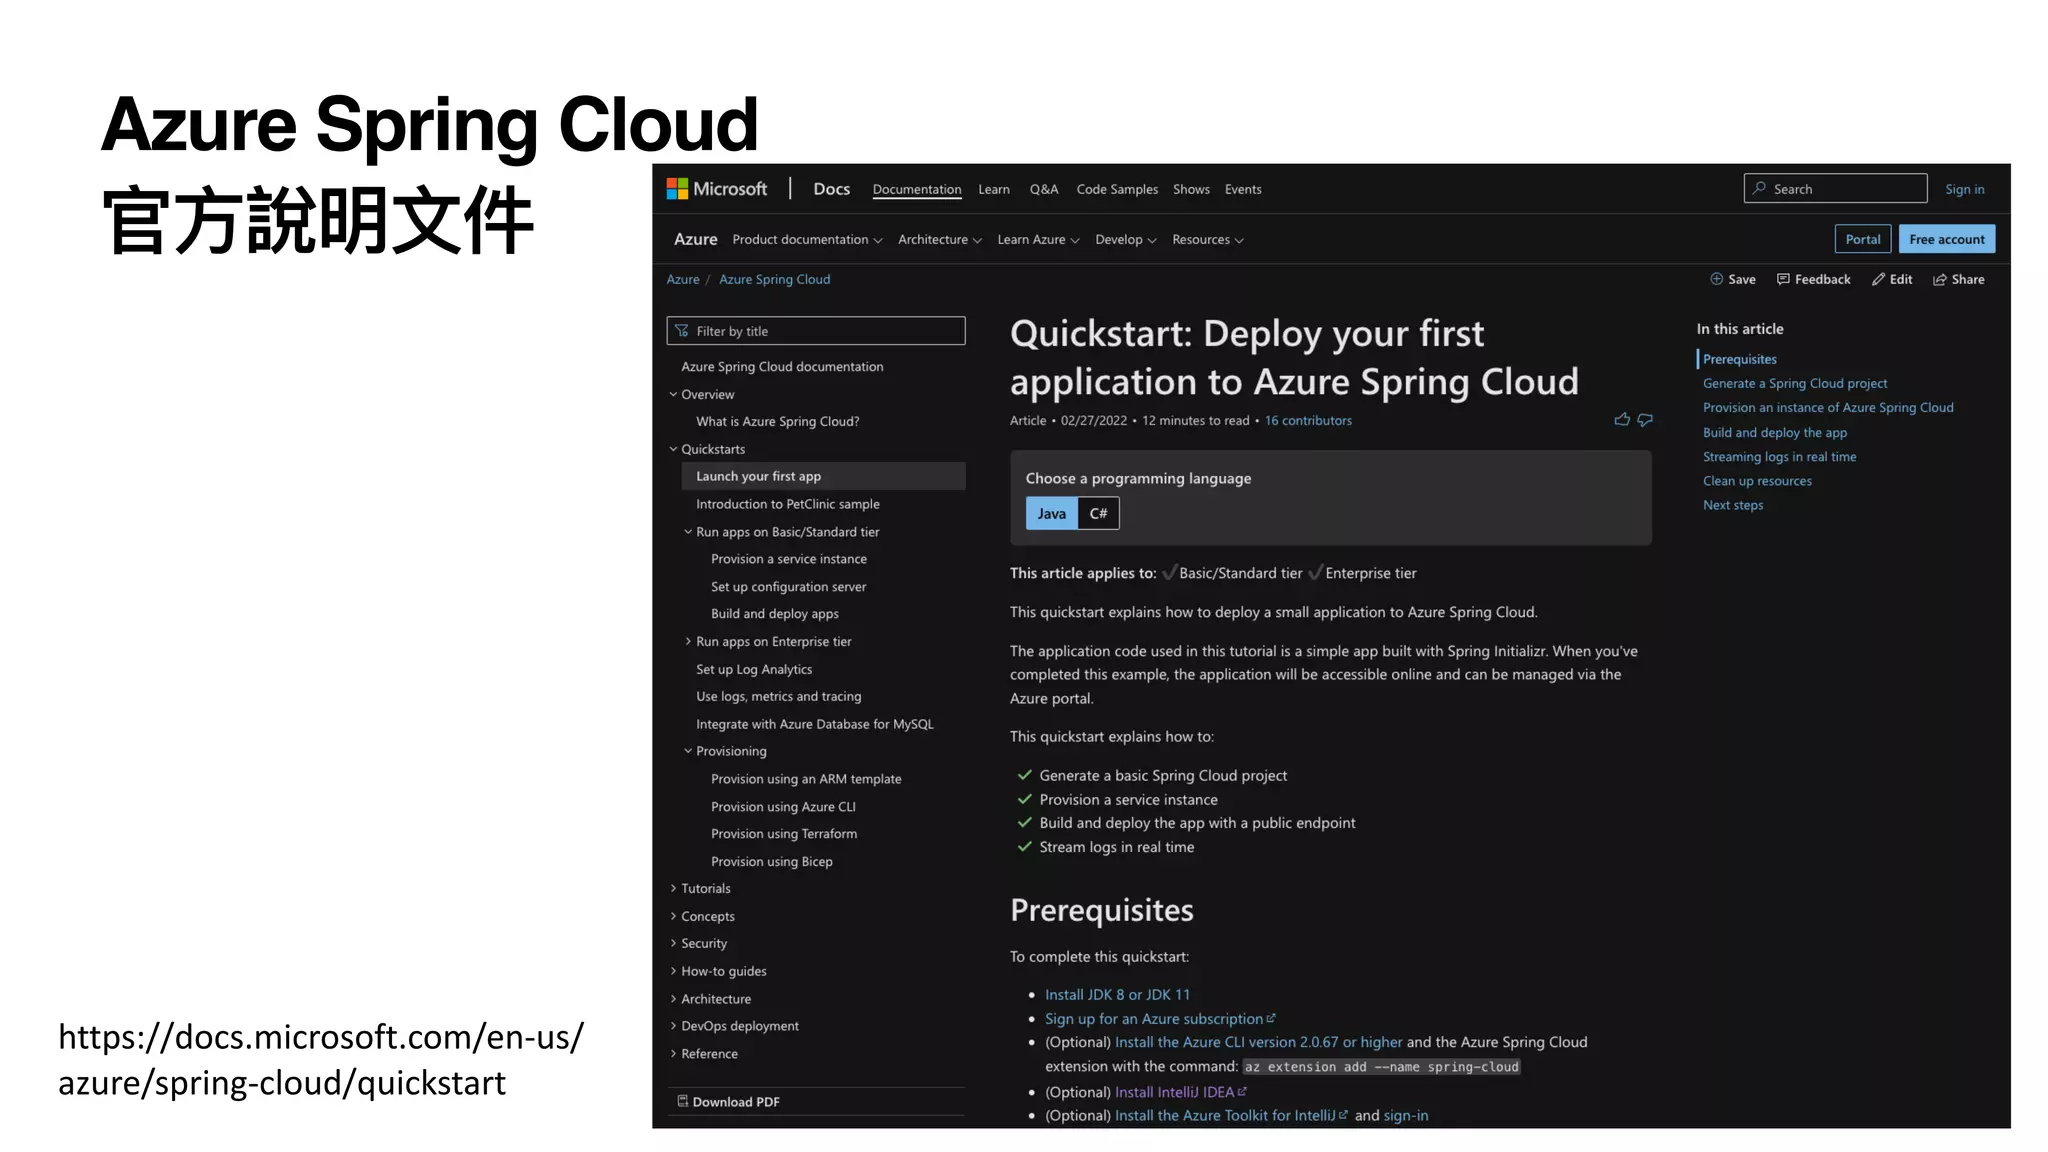Open the 16 contributors link
The height and width of the screenshot is (1152, 2048).
1308,420
